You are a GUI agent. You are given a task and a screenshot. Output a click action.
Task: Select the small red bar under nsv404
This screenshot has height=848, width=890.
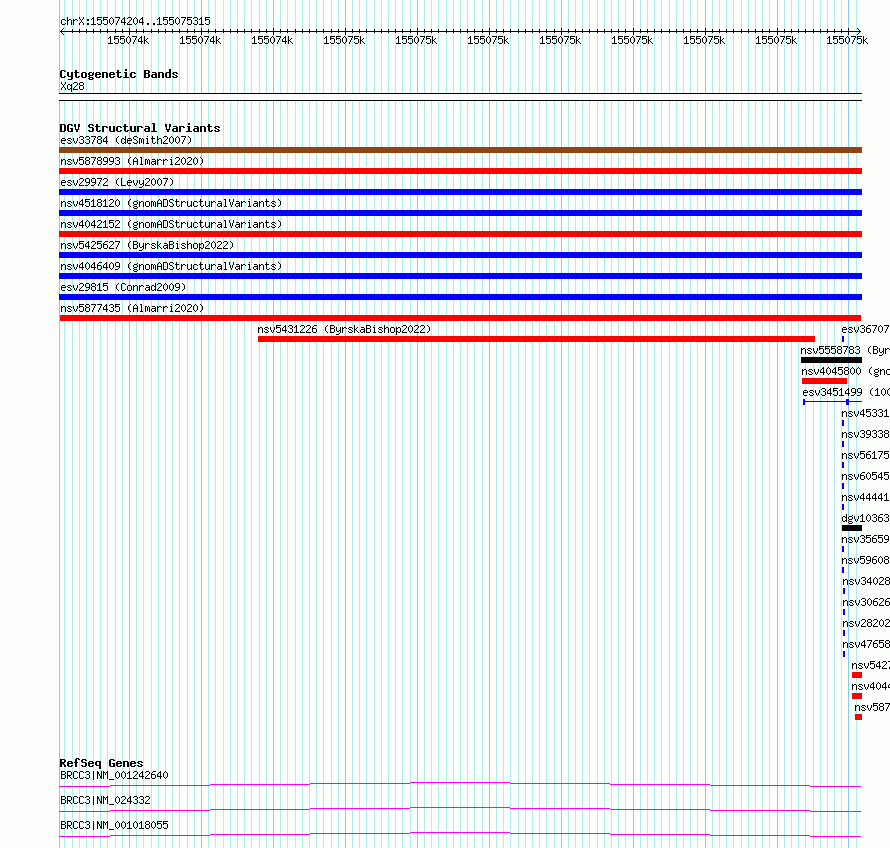[857, 696]
